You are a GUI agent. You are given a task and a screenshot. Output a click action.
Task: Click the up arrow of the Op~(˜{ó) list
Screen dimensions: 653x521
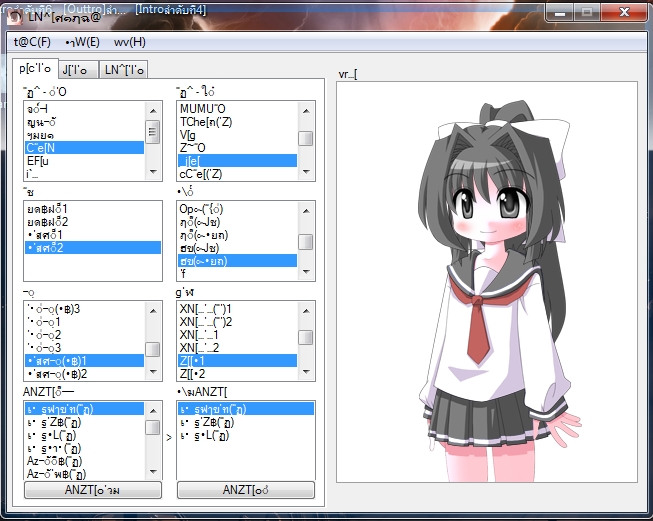(306, 210)
